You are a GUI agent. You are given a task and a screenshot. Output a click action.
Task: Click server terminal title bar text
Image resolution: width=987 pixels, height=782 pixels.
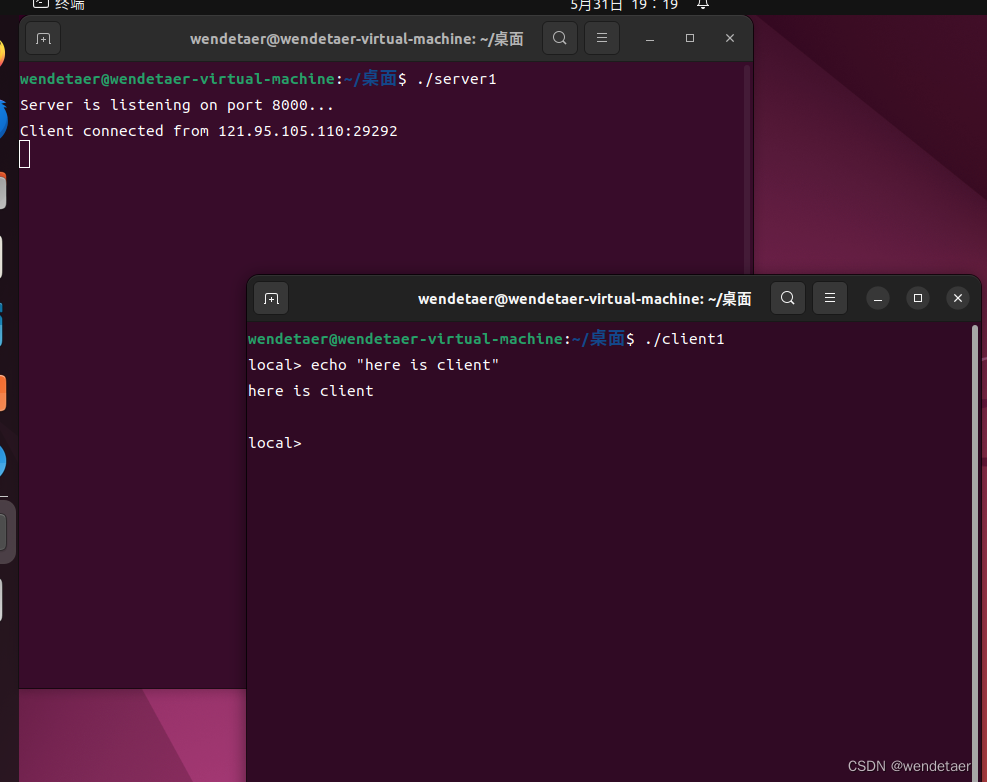click(x=356, y=39)
